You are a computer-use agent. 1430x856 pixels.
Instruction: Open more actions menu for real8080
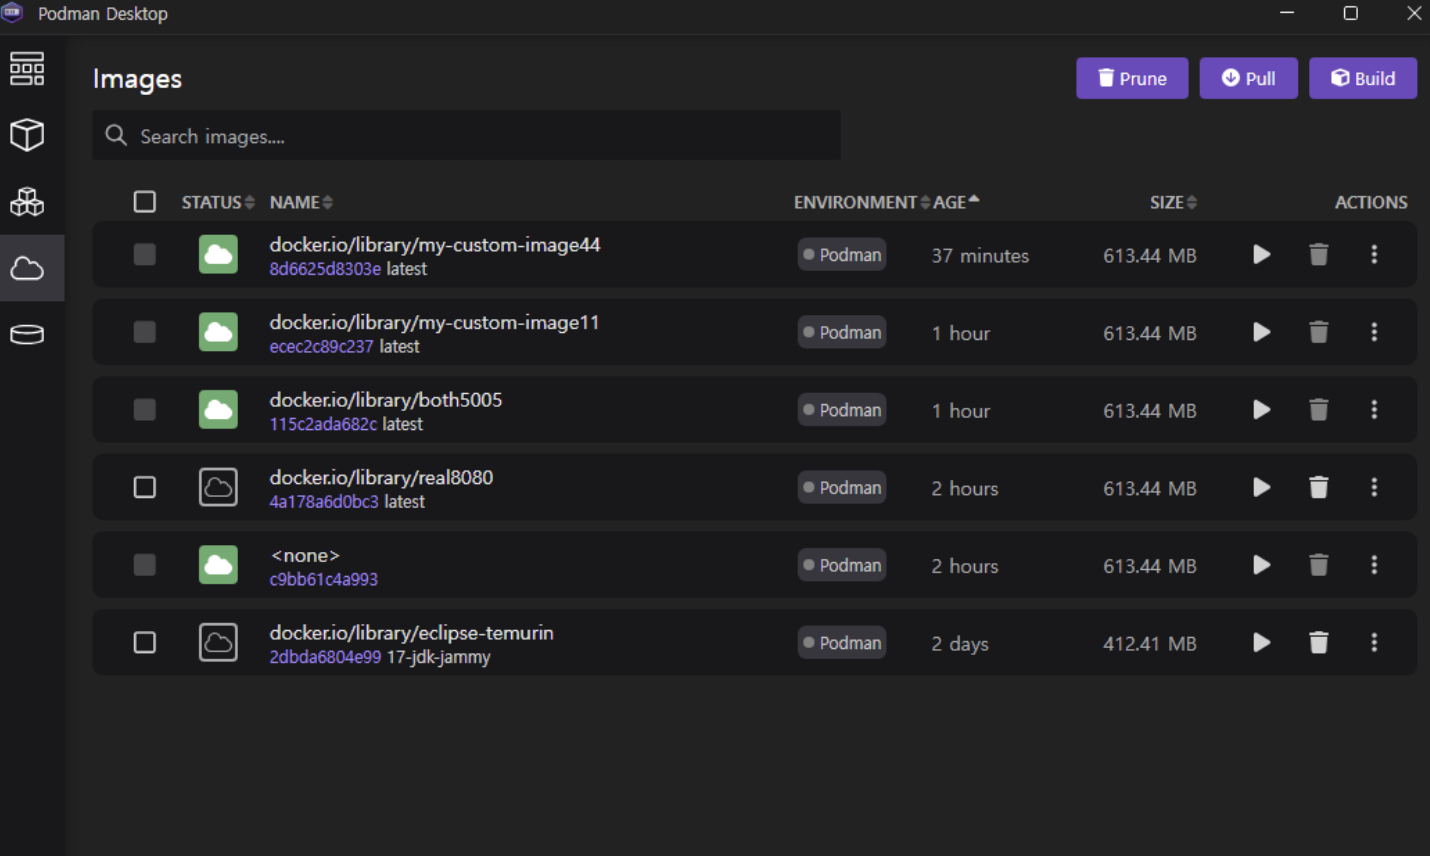pos(1374,487)
